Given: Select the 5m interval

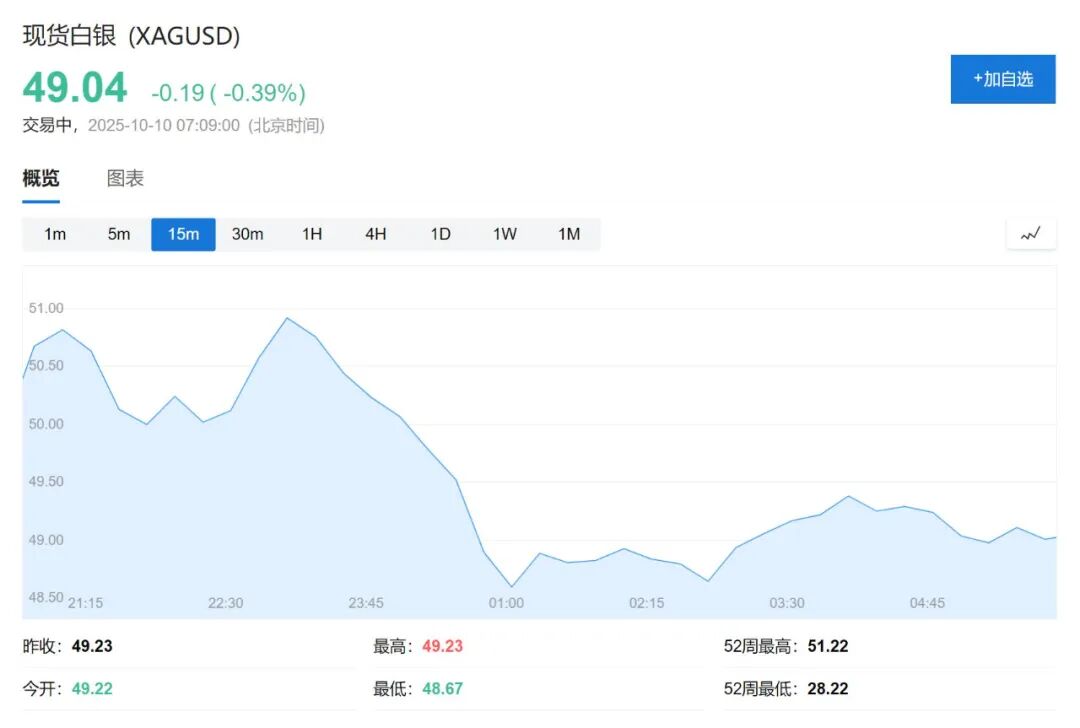Looking at the screenshot, I should point(119,234).
